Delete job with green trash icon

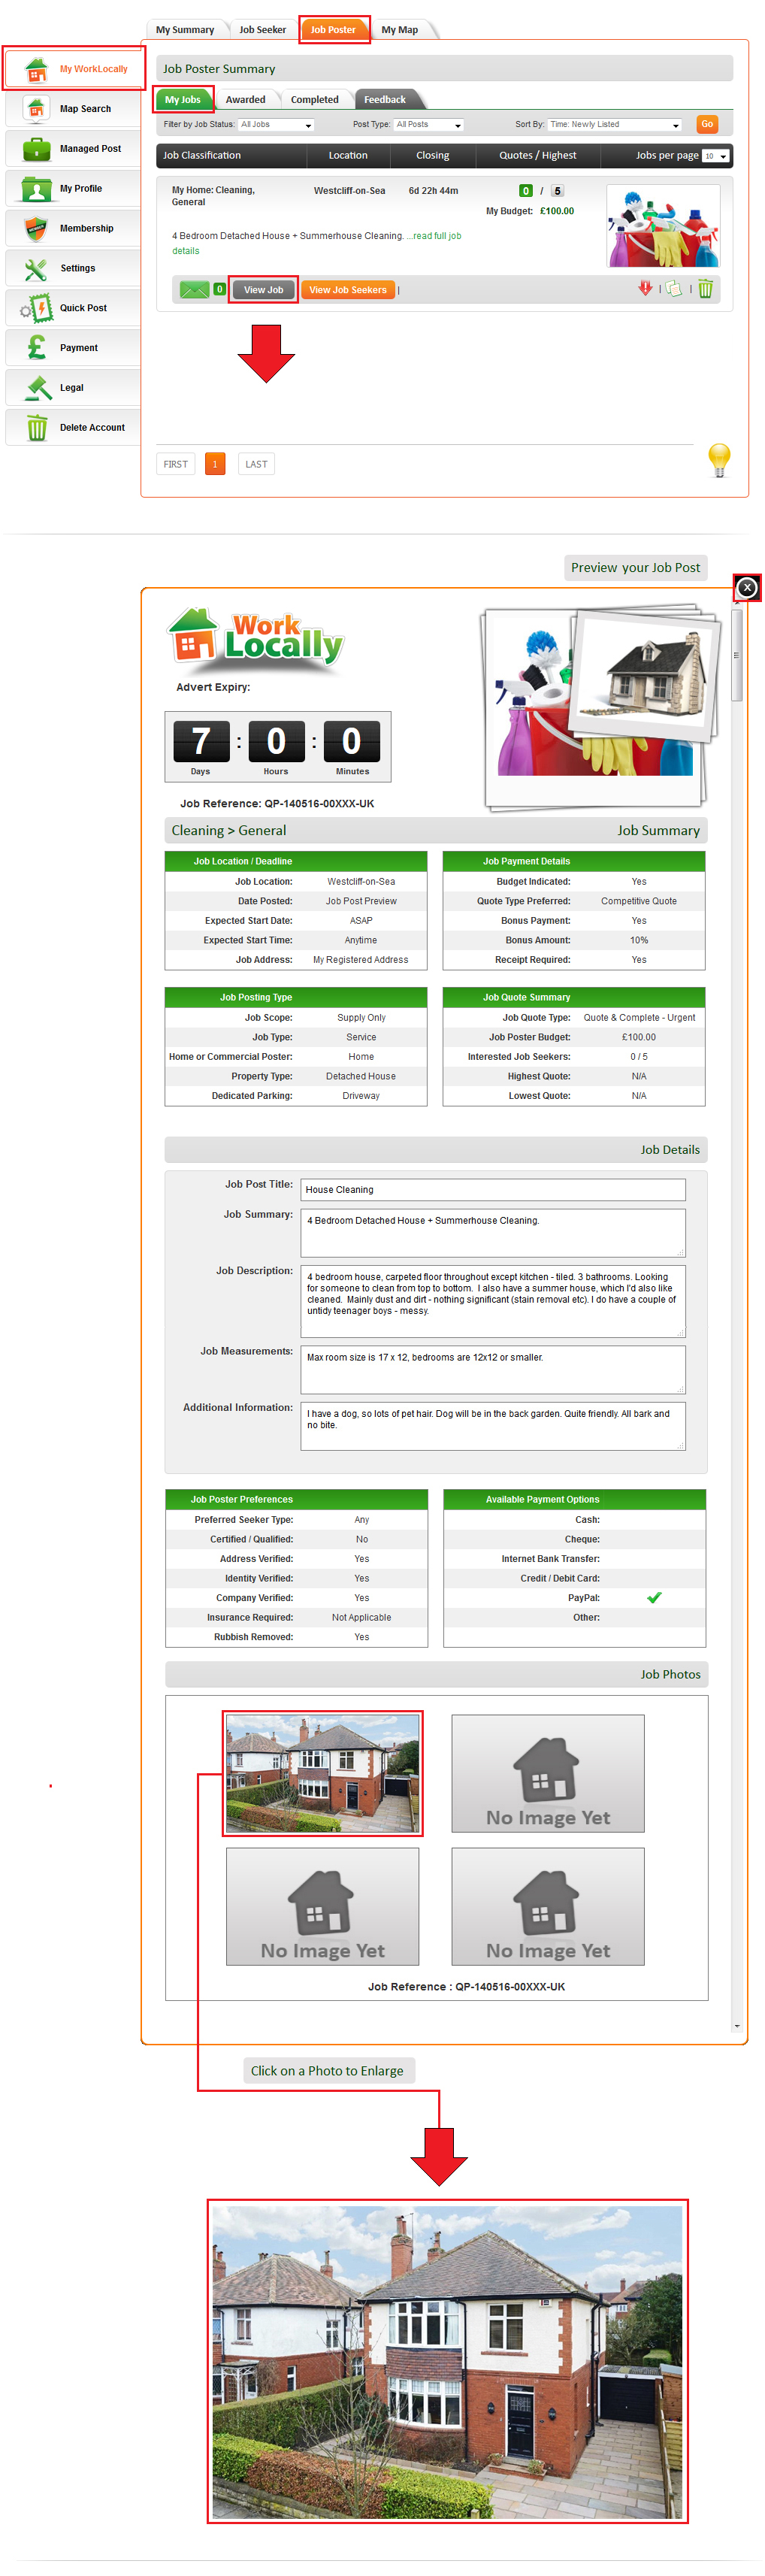pos(705,289)
